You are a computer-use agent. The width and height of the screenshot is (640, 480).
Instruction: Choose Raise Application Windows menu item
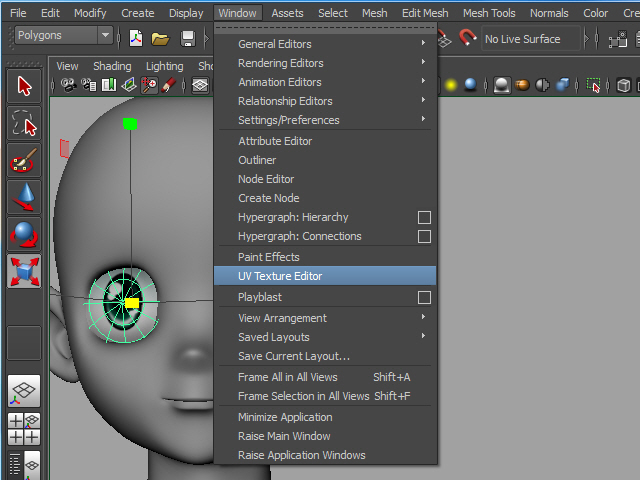[x=325, y=455]
